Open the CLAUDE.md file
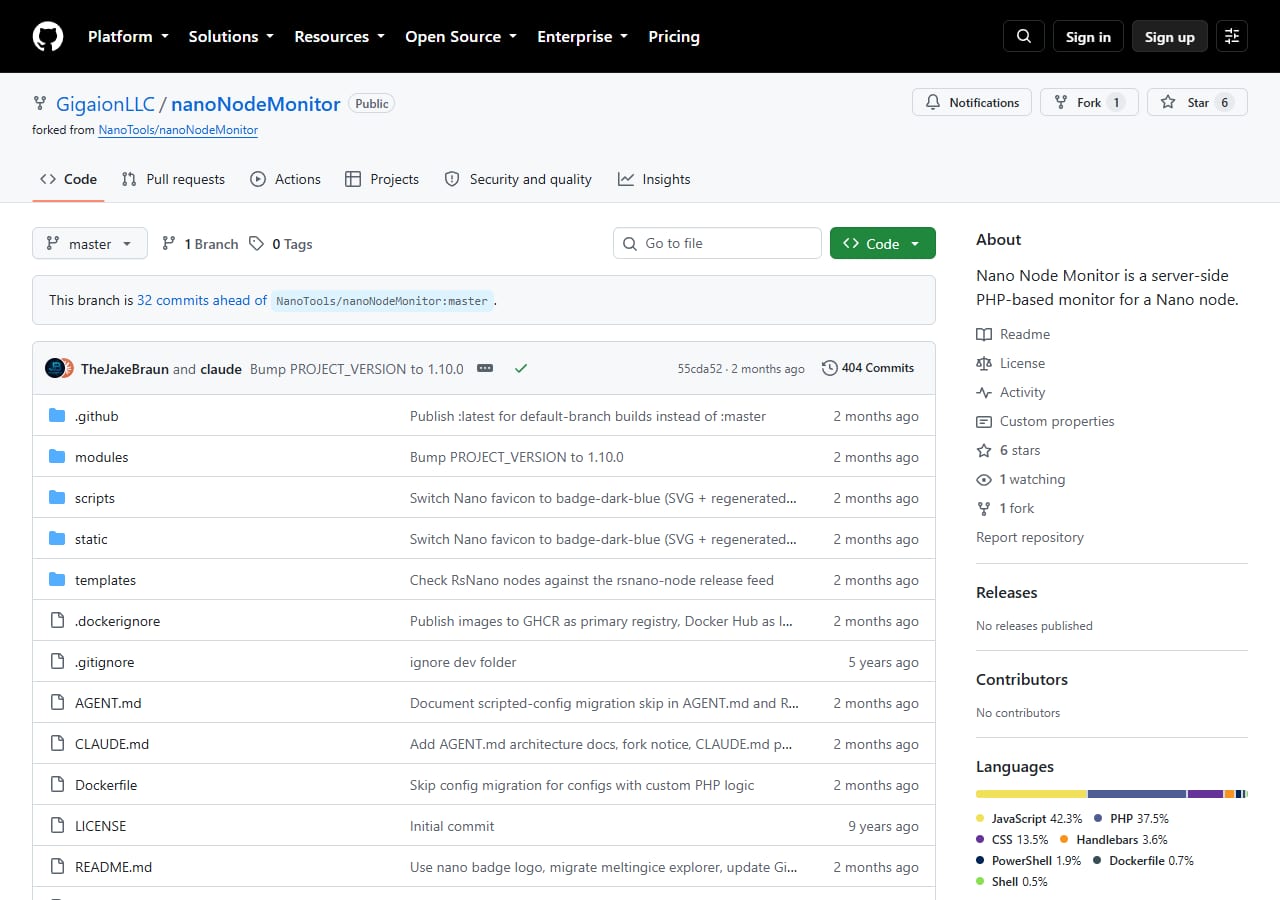 112,744
